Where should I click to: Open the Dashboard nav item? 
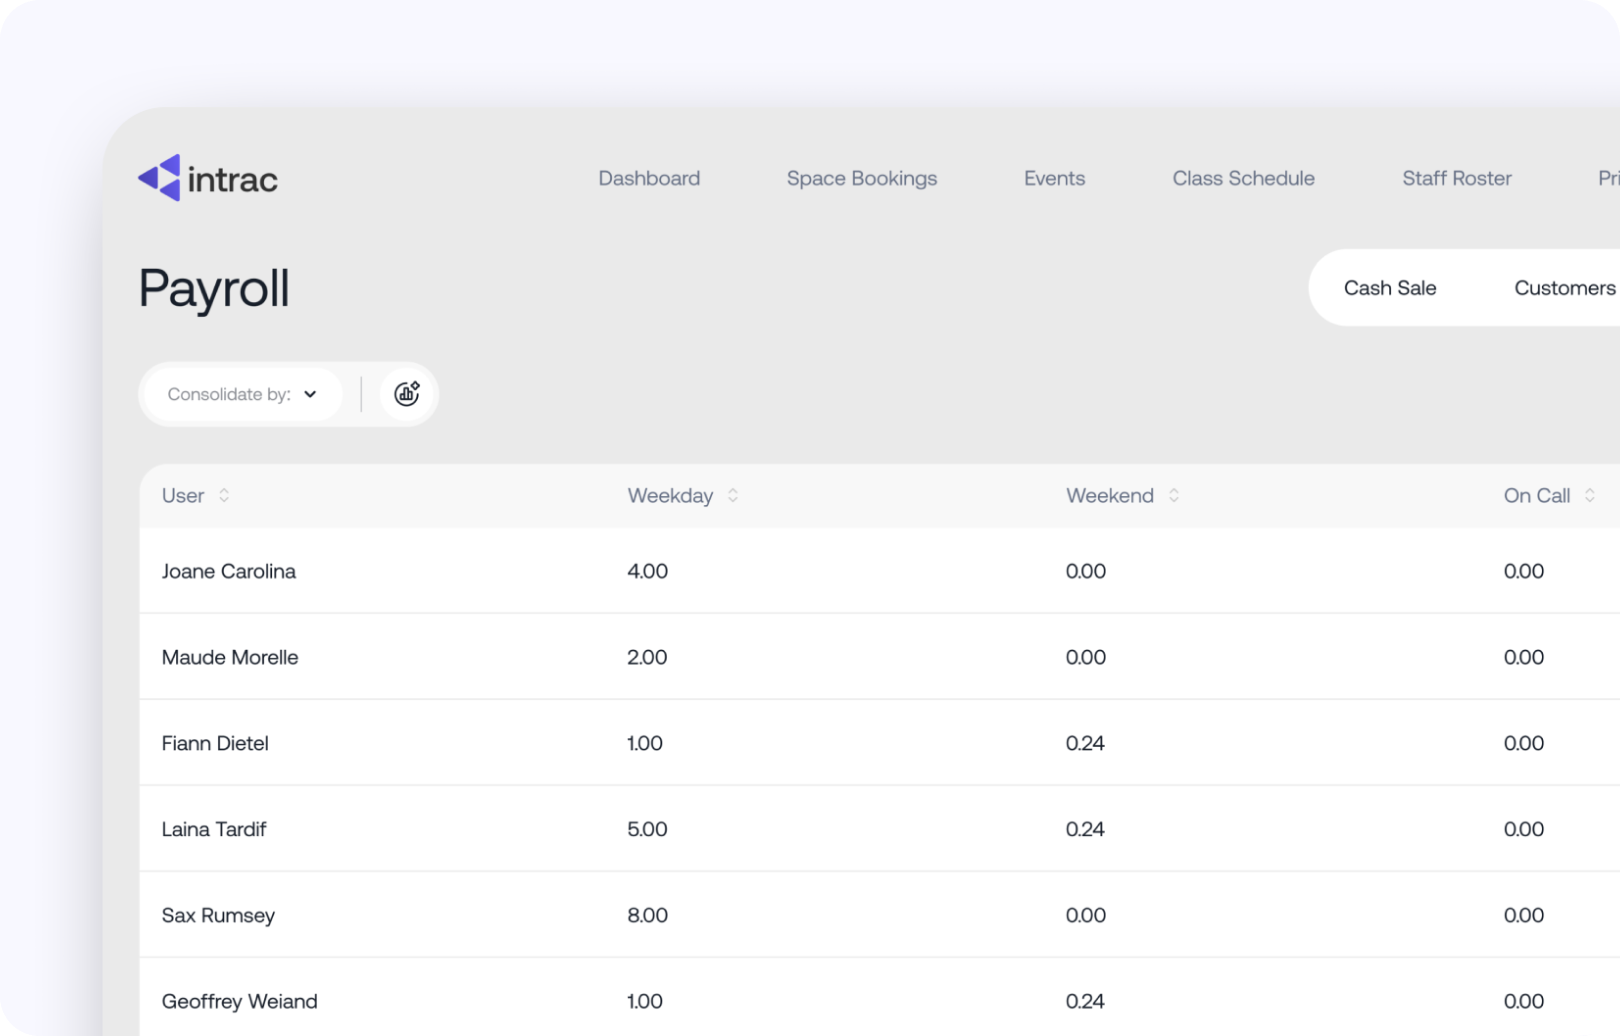click(649, 178)
